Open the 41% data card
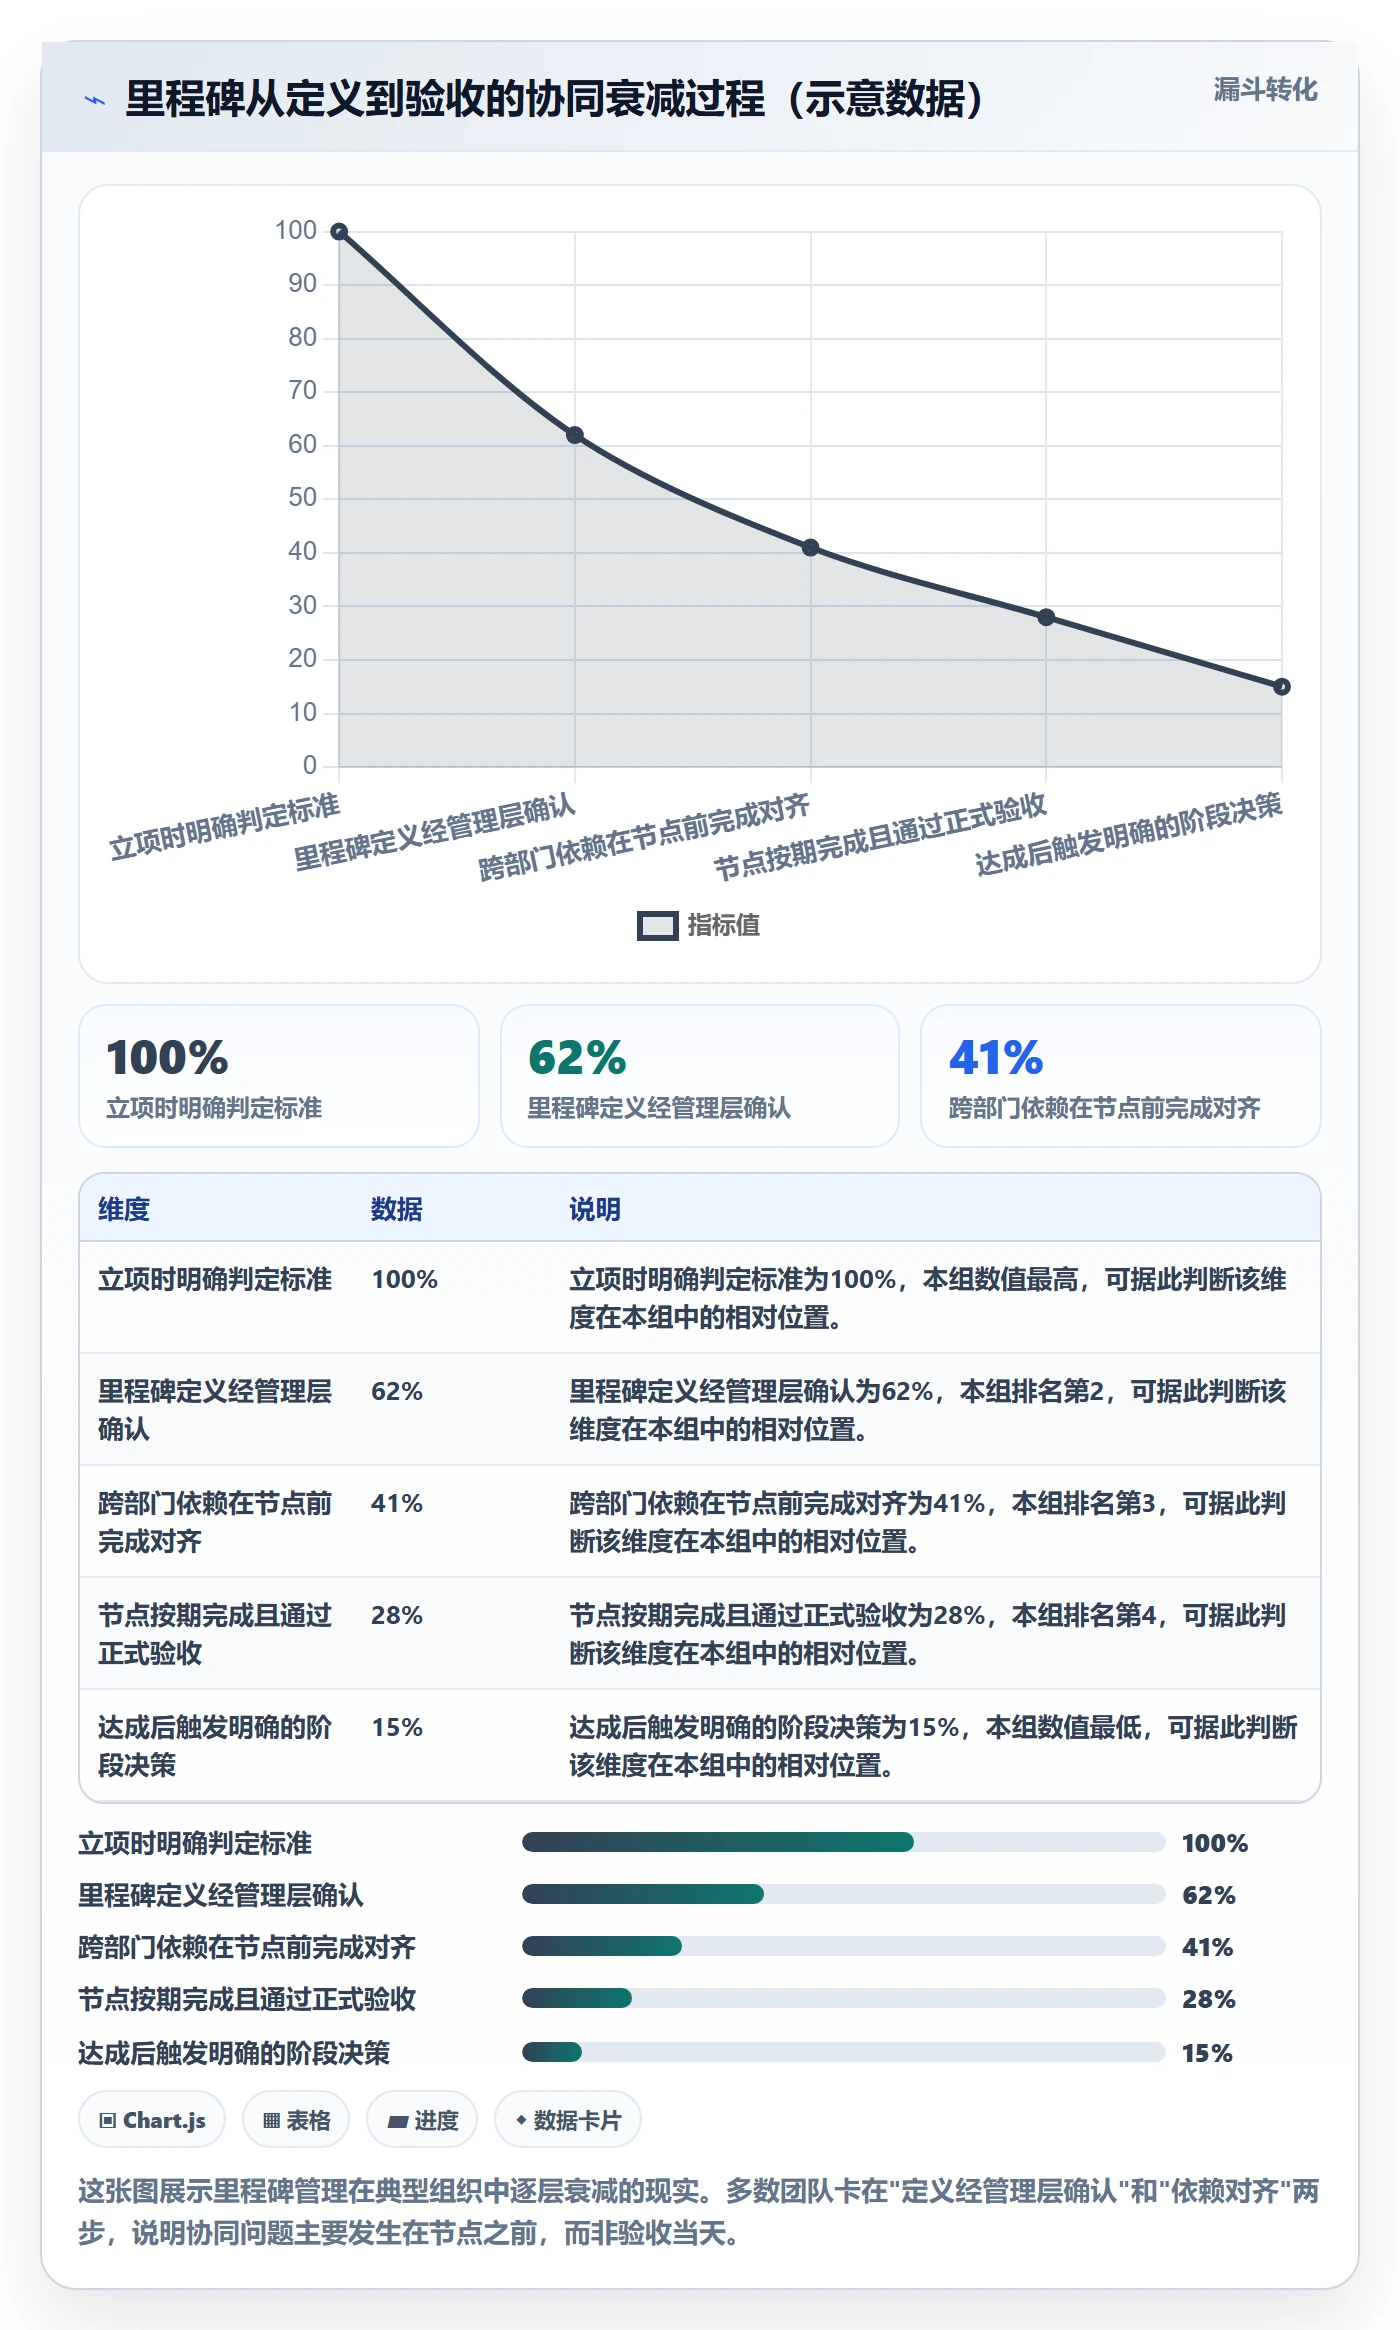 point(1121,1076)
